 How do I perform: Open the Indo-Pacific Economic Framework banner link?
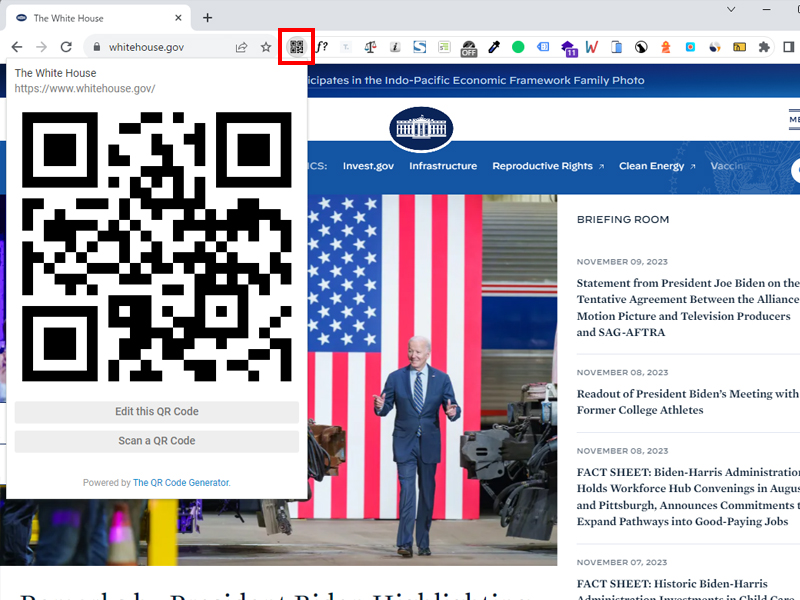pos(476,81)
